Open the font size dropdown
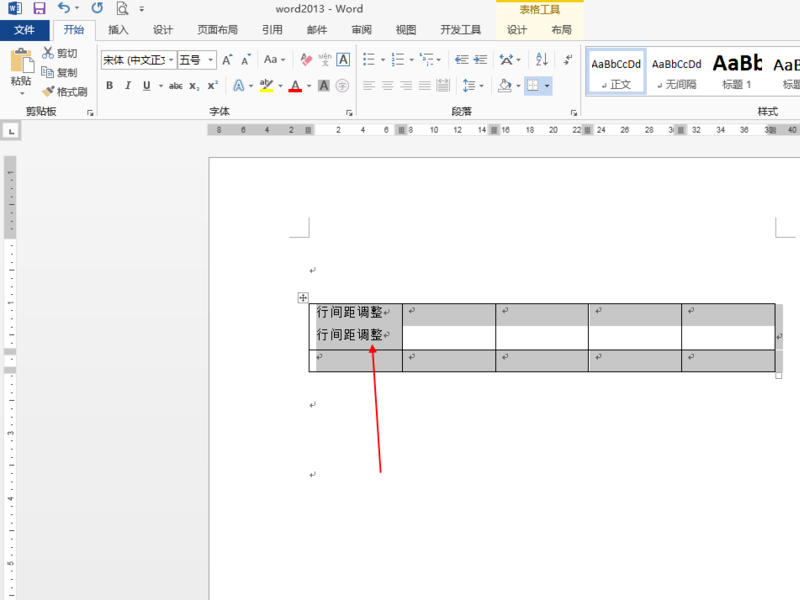Screen dimensions: 800x600 coord(210,60)
